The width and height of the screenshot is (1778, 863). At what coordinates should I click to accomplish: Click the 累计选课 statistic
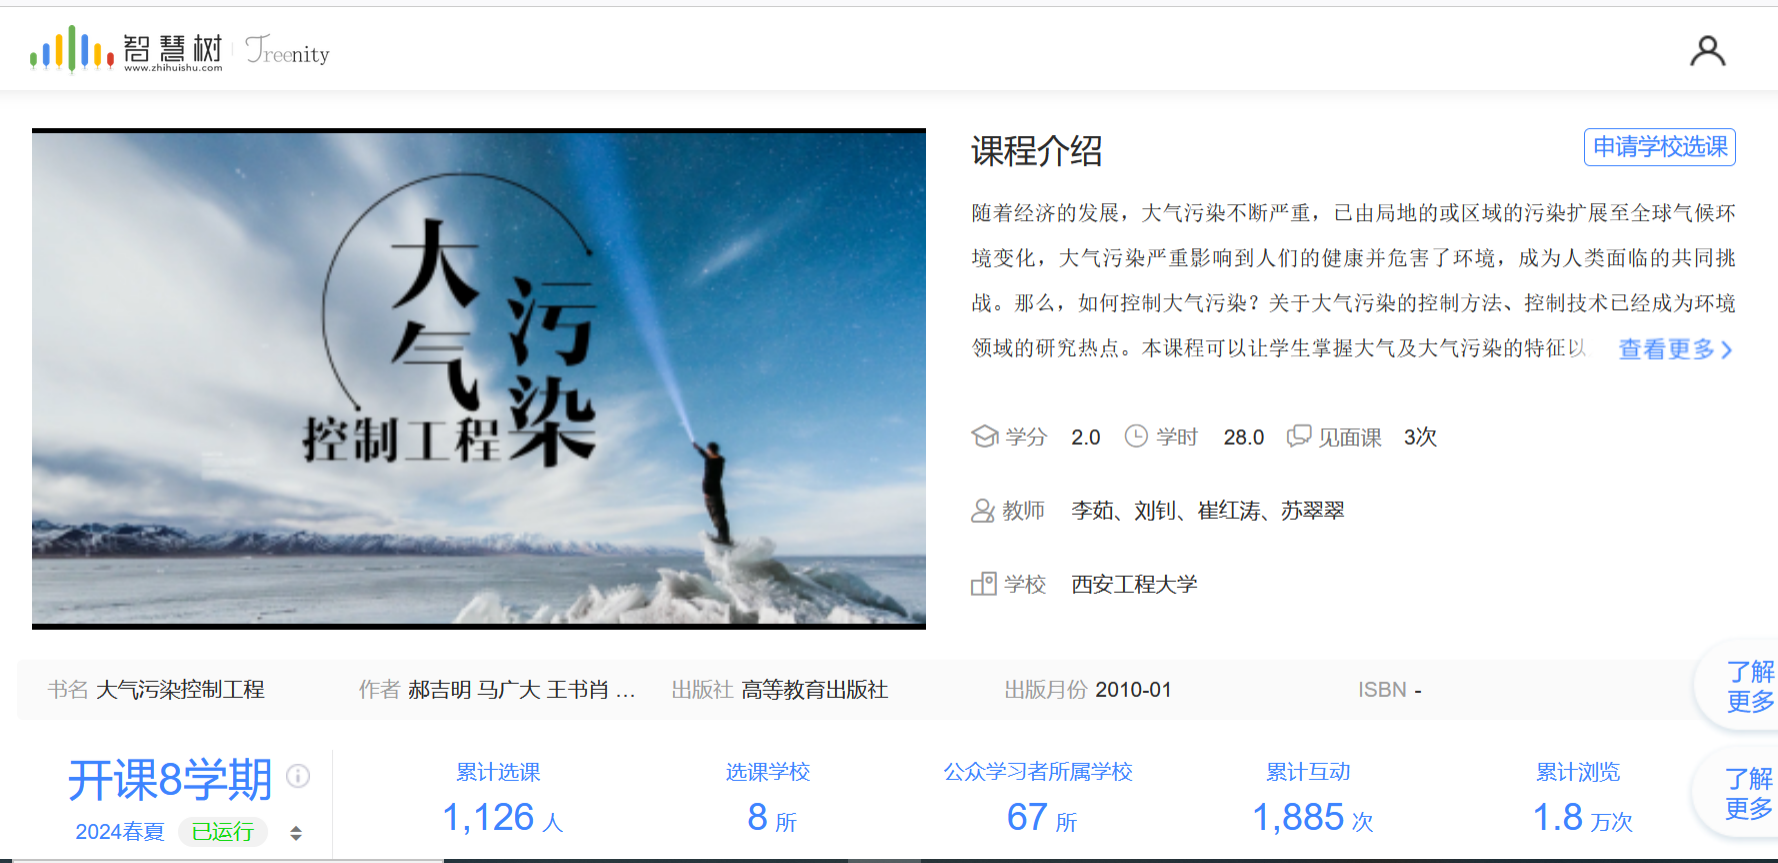[x=500, y=798]
